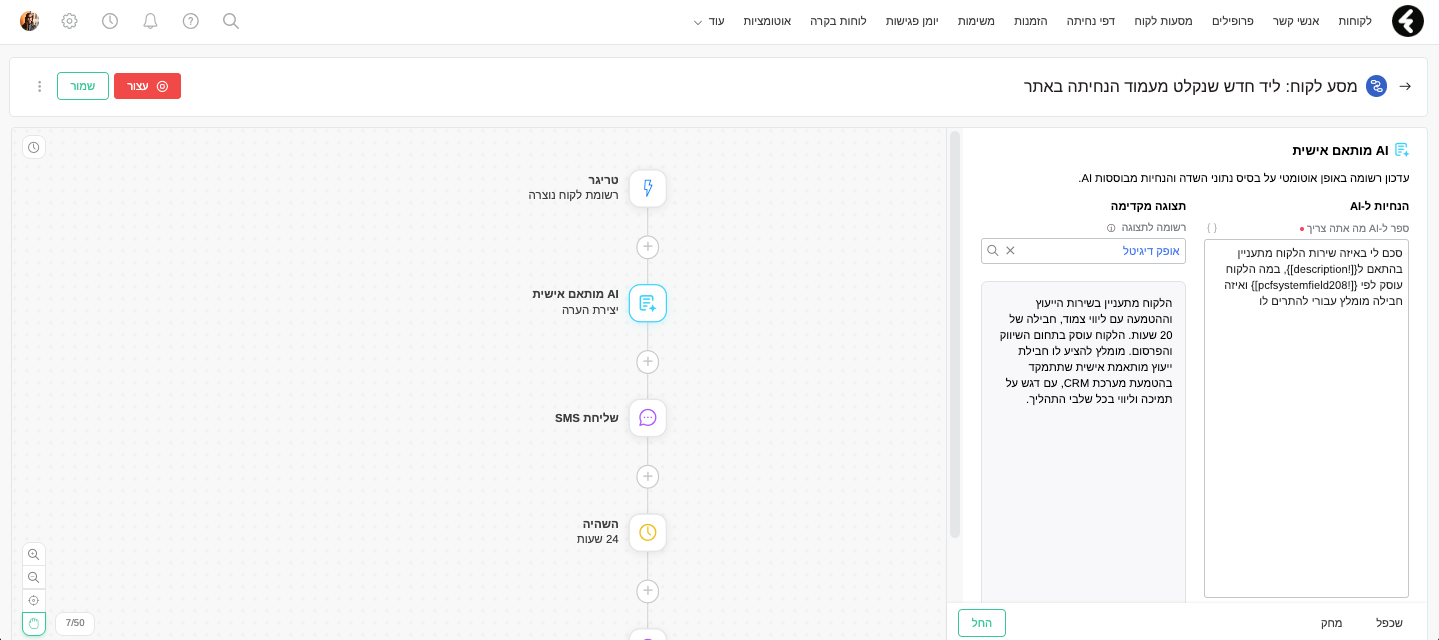Save the journey with שמור
Screen dimensions: 1439x640
(83, 86)
